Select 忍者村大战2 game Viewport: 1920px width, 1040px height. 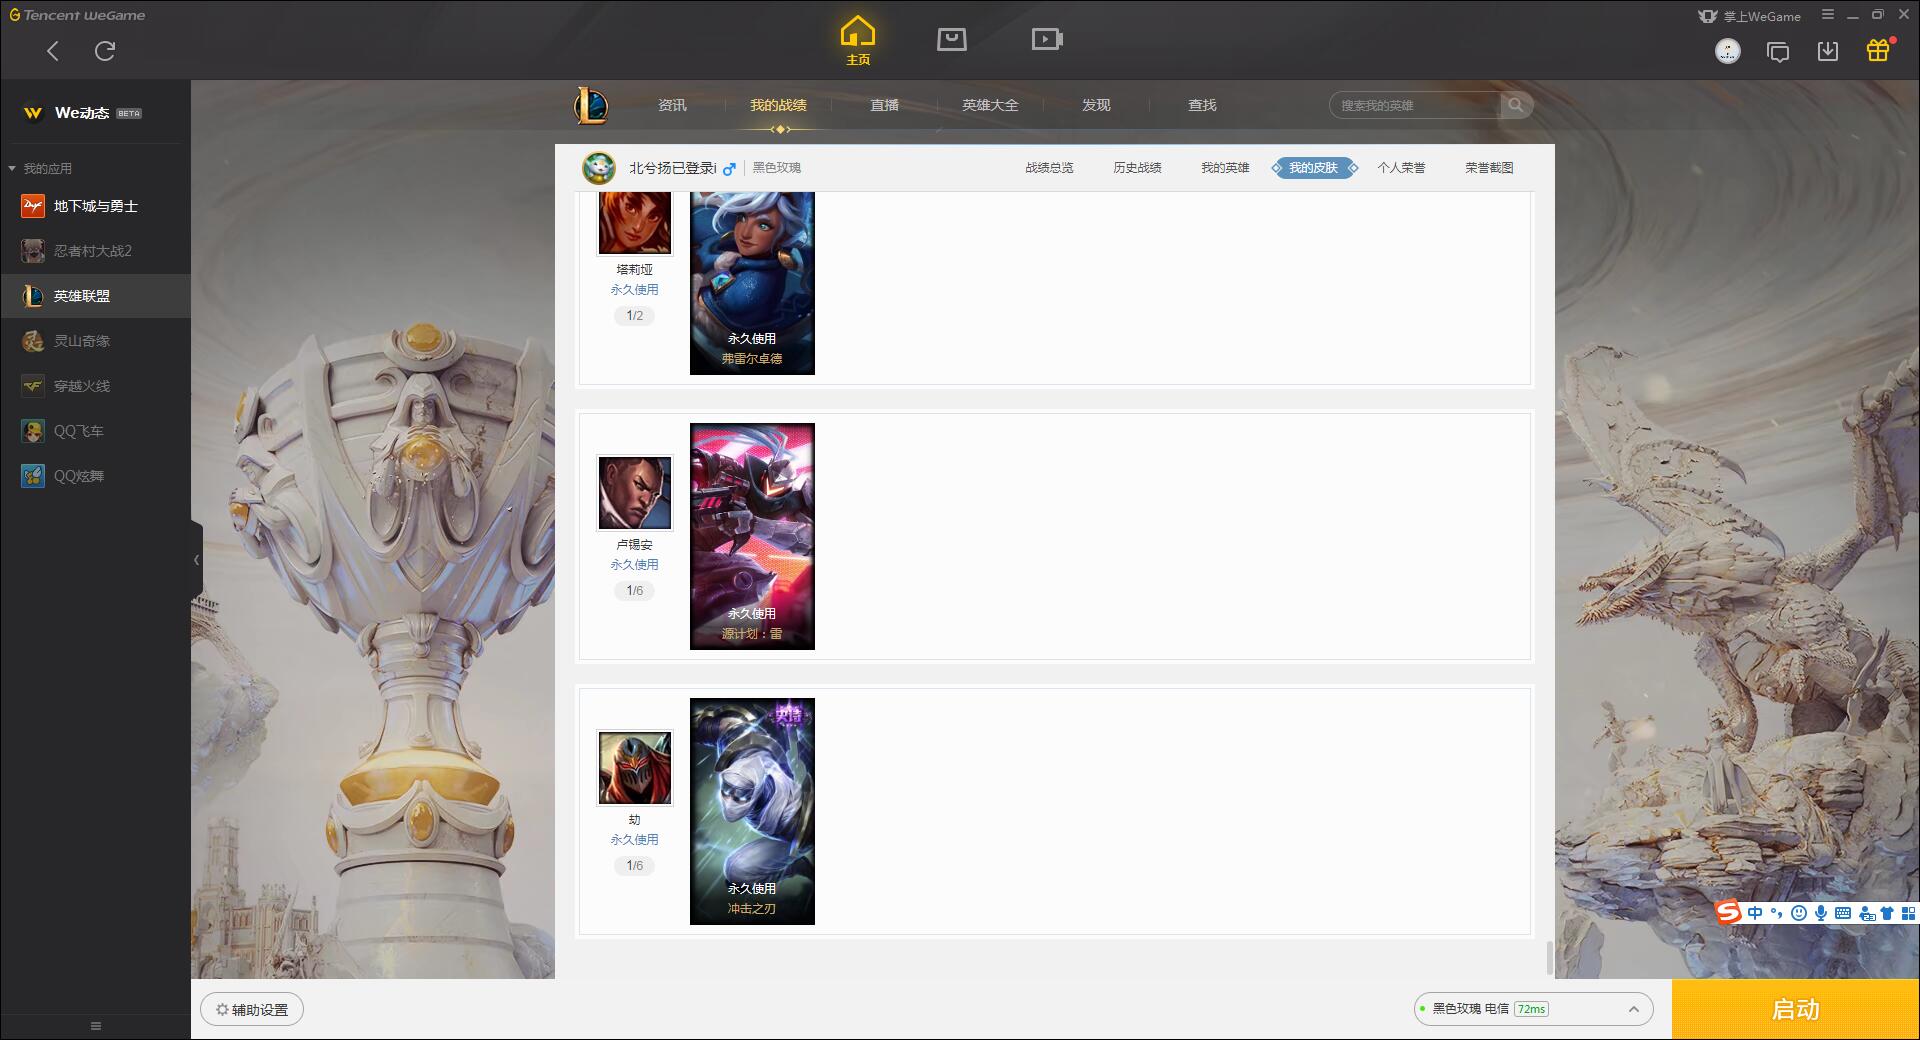(x=95, y=251)
